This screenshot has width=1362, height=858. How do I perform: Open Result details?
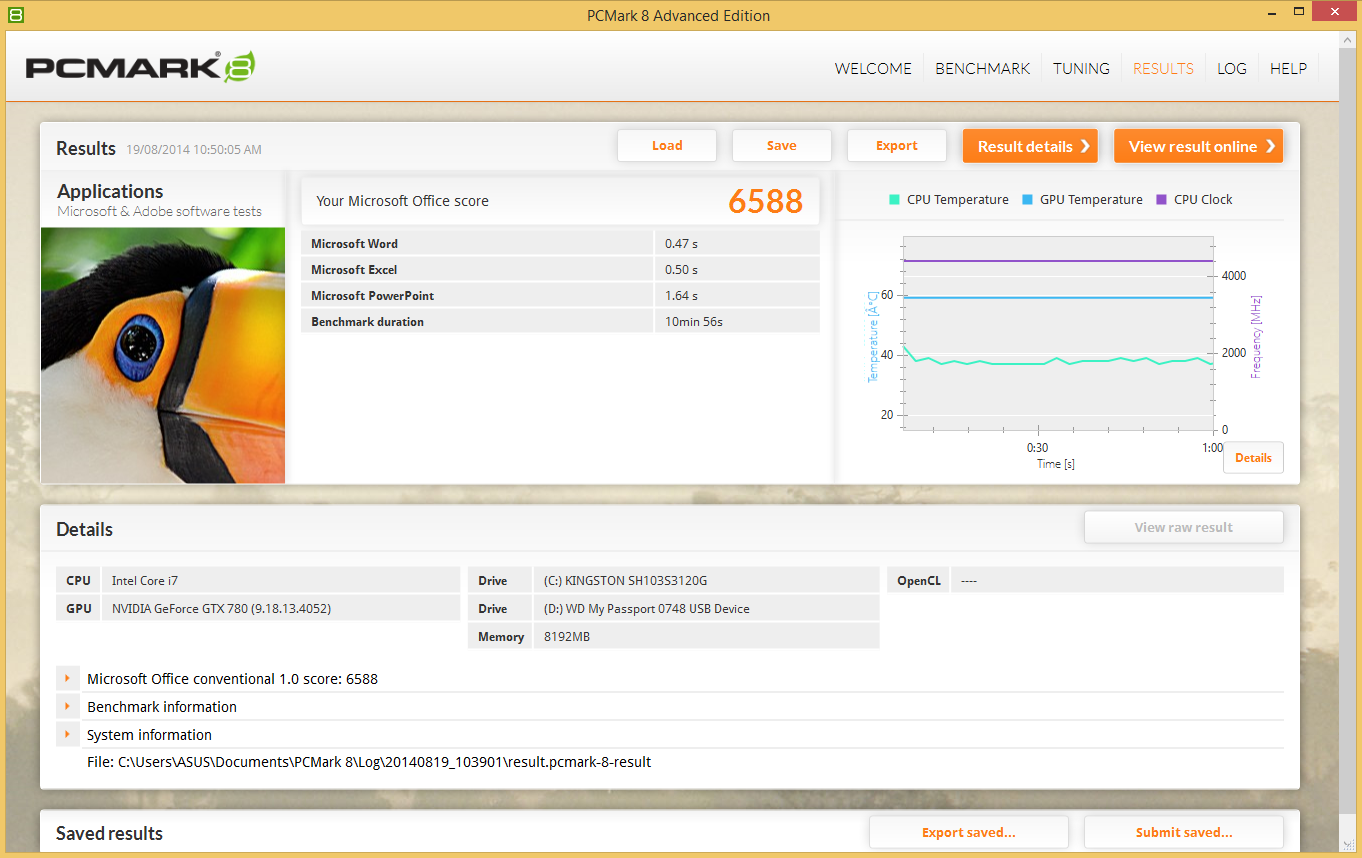[x=1030, y=146]
